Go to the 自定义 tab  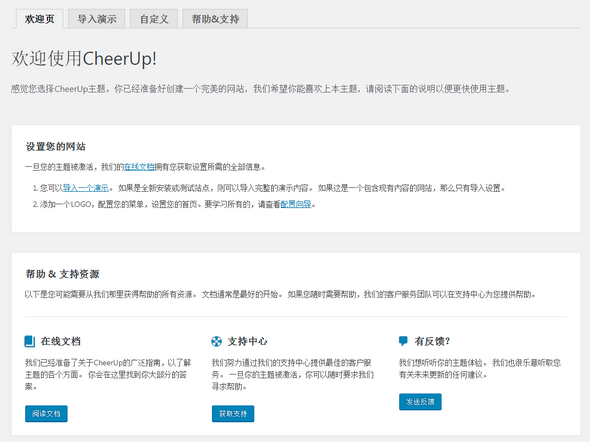click(154, 19)
